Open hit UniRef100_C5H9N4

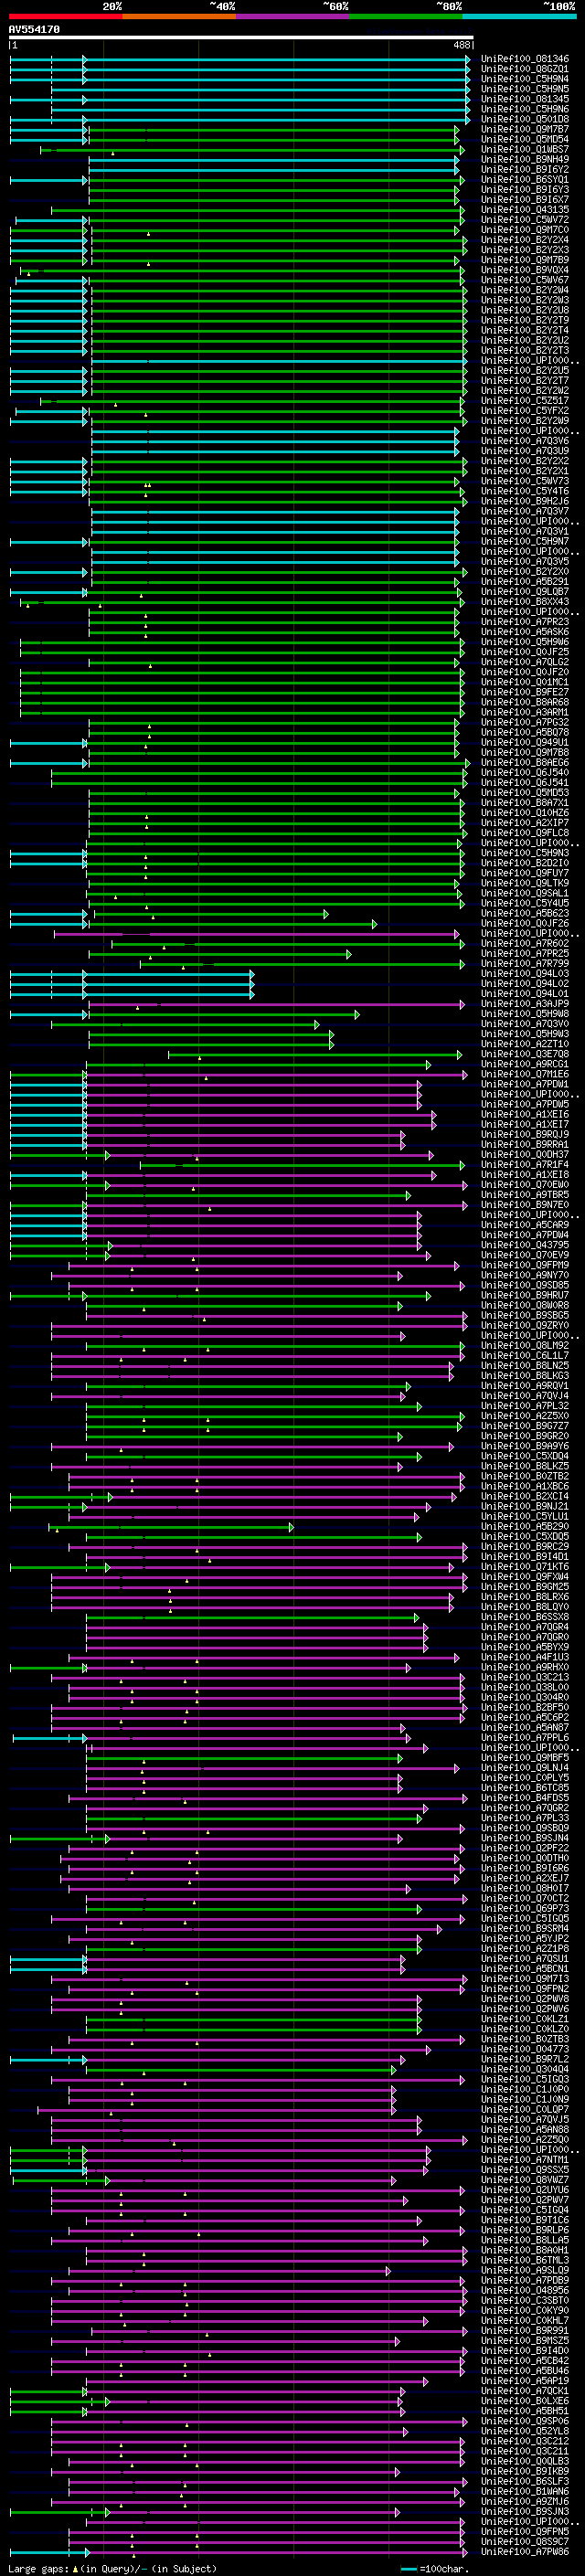click(525, 79)
